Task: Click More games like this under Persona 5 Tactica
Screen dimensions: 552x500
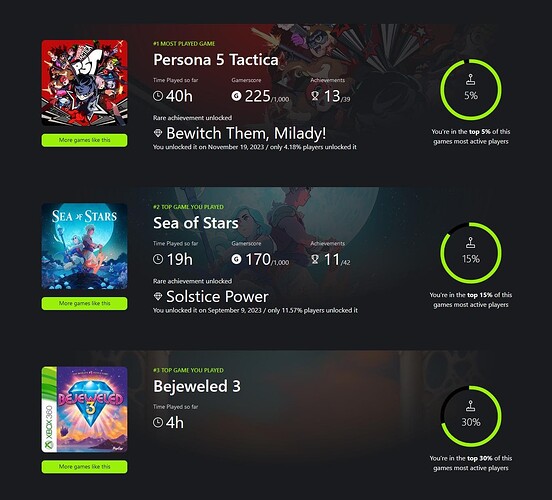Action: [x=84, y=140]
